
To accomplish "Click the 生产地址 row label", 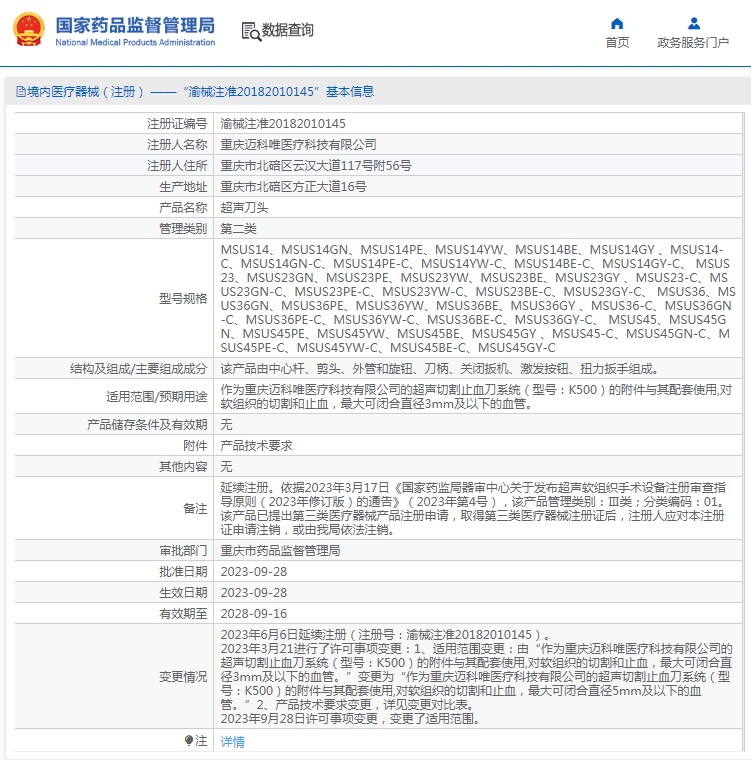I will pyautogui.click(x=183, y=186).
